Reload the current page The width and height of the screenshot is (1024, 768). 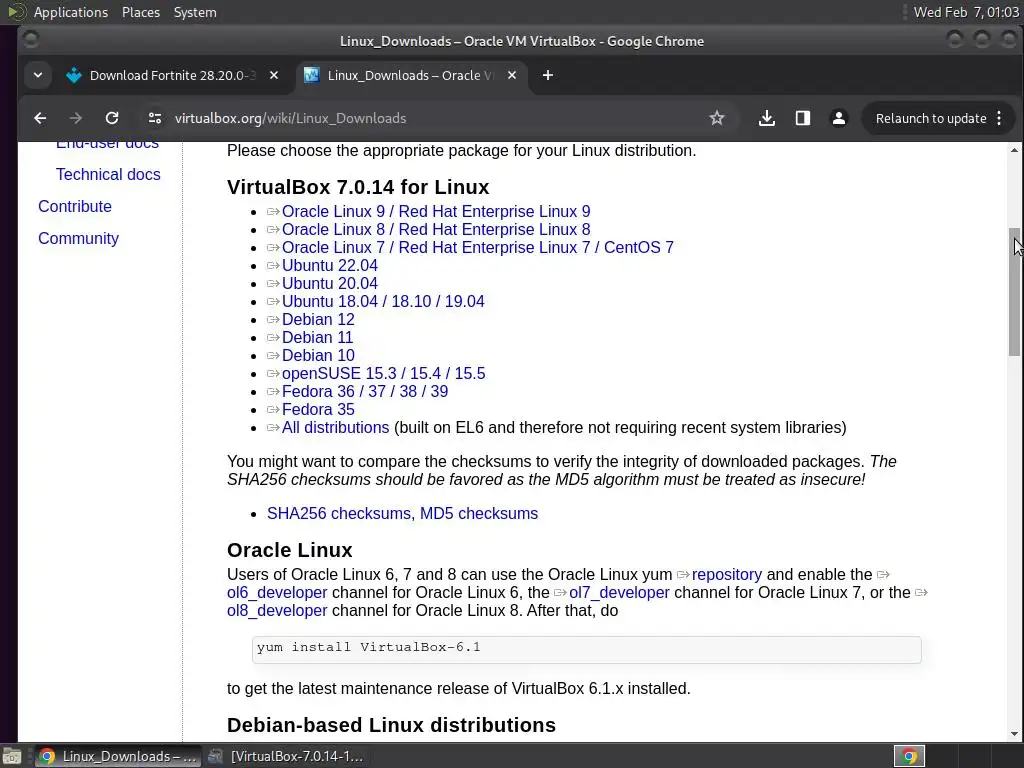[x=112, y=118]
